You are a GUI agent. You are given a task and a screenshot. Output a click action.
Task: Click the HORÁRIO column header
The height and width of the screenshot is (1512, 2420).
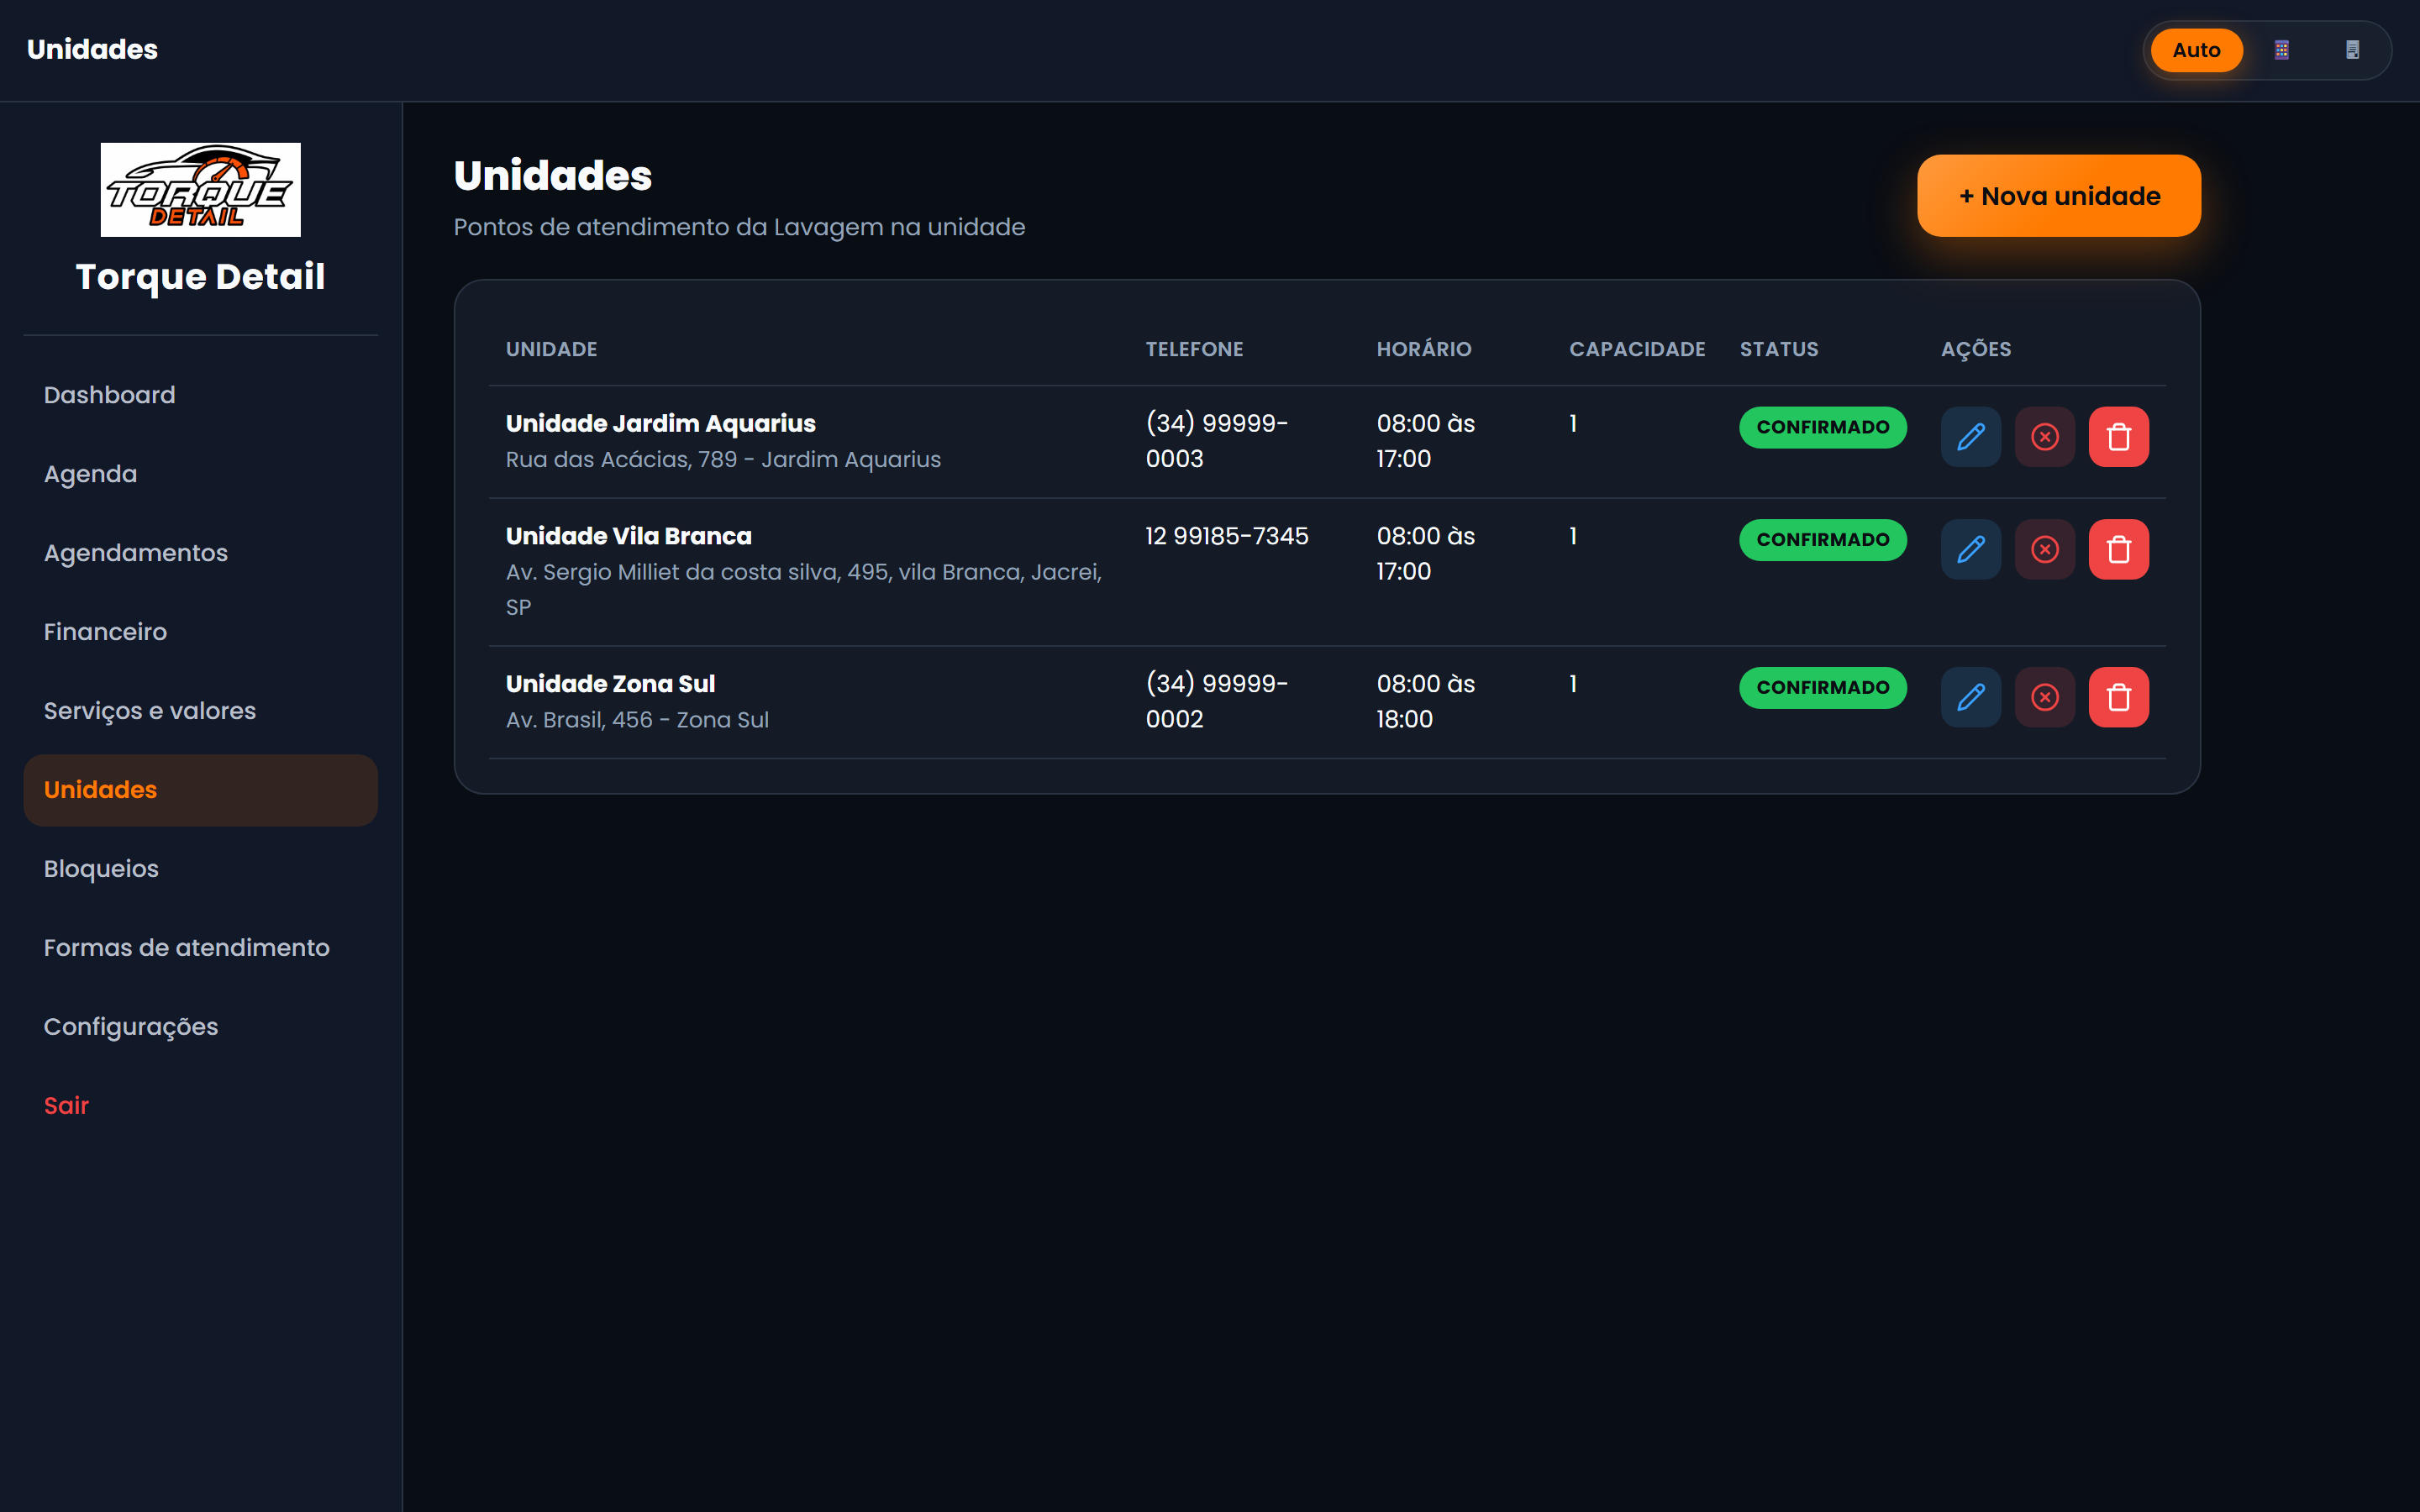pos(1424,349)
